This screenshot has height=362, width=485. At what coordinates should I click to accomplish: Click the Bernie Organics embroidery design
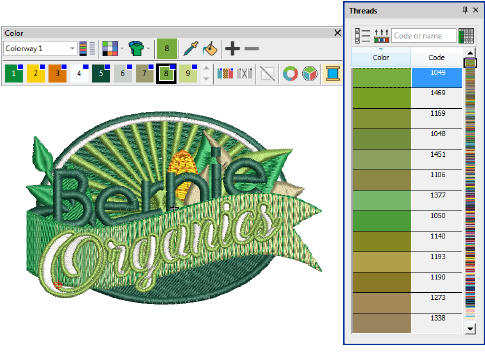173,208
